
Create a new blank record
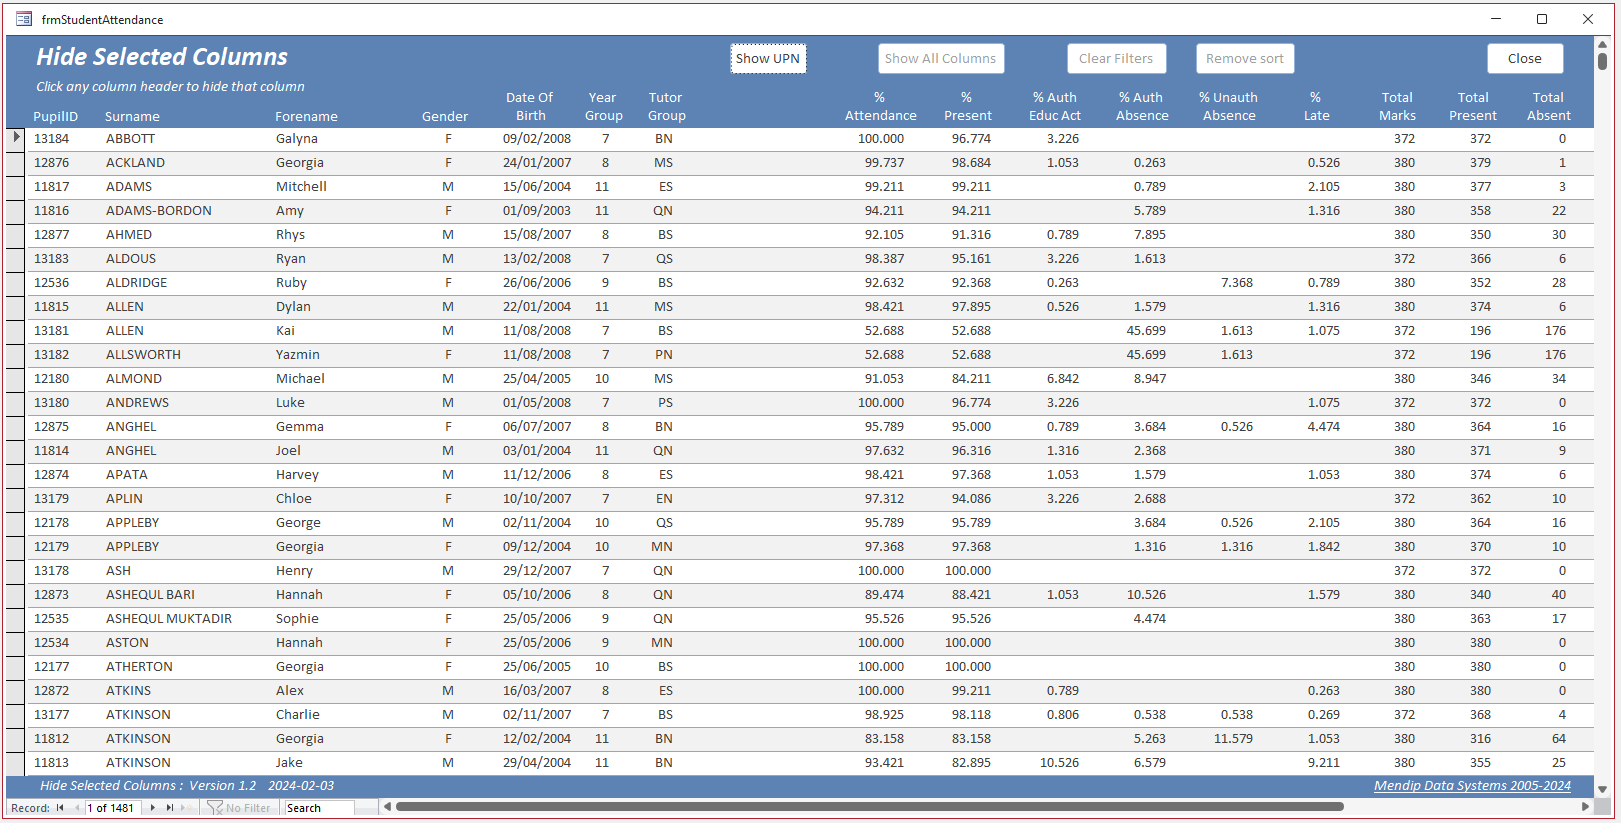(x=187, y=808)
